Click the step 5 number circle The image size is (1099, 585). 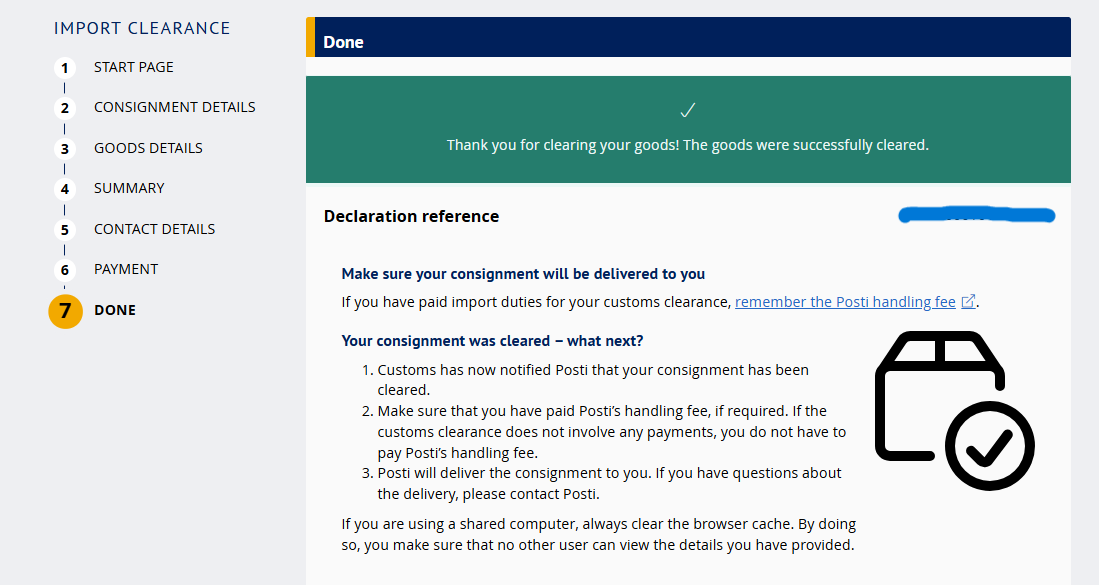(x=65, y=230)
